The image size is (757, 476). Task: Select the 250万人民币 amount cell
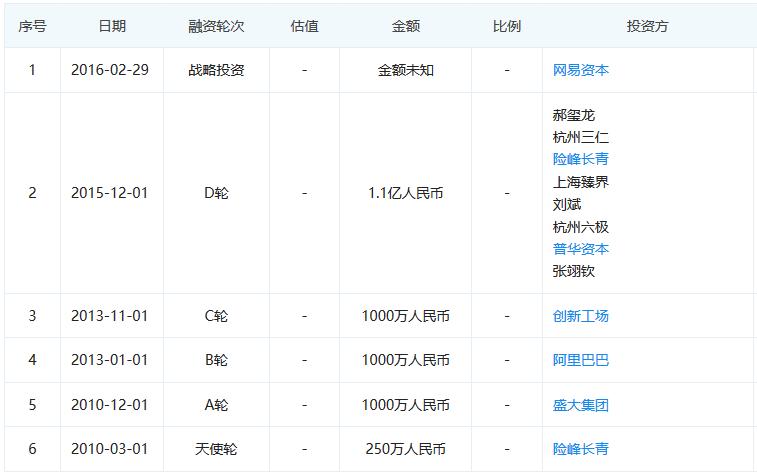pos(406,448)
